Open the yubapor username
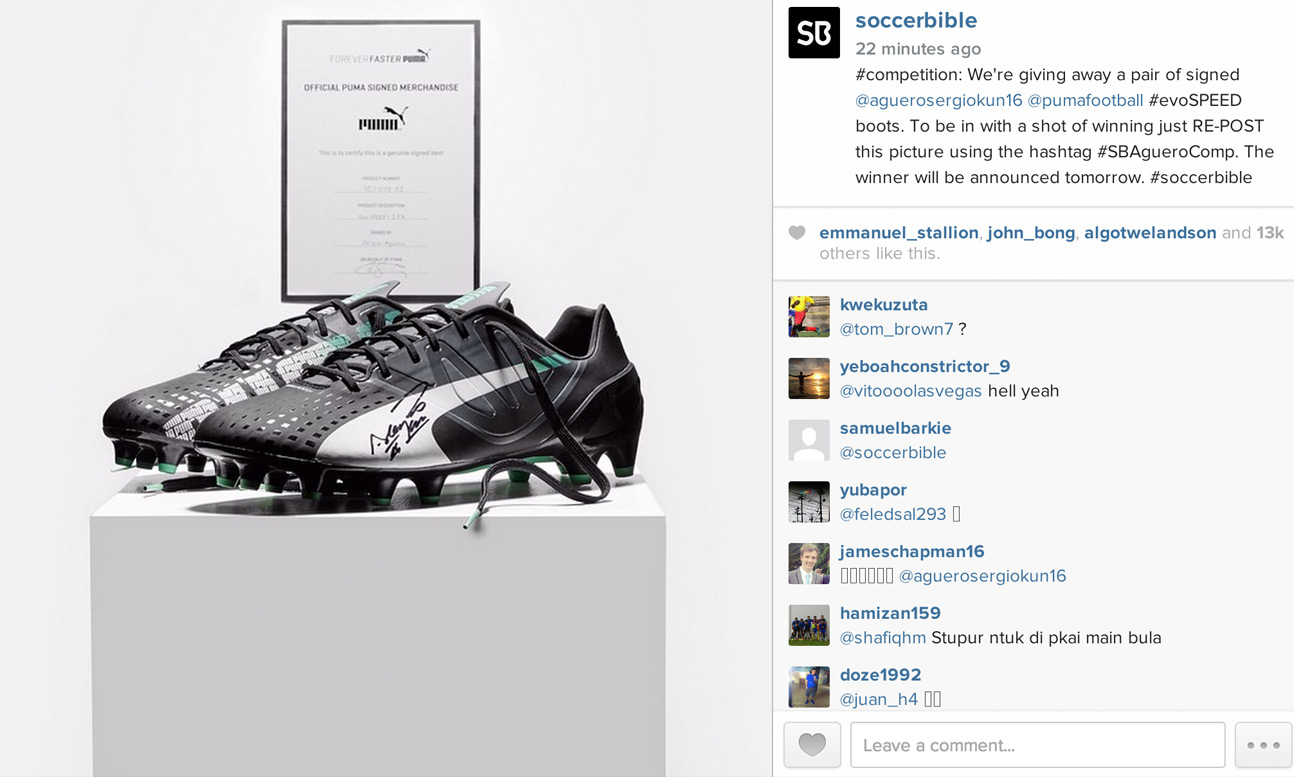The image size is (1294, 777). click(873, 490)
